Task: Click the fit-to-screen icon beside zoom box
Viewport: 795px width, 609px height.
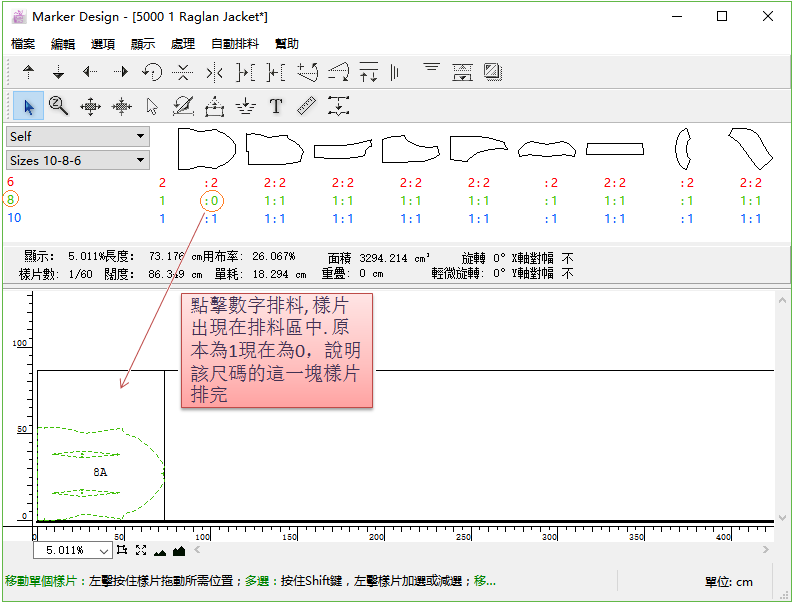Action: [141, 550]
